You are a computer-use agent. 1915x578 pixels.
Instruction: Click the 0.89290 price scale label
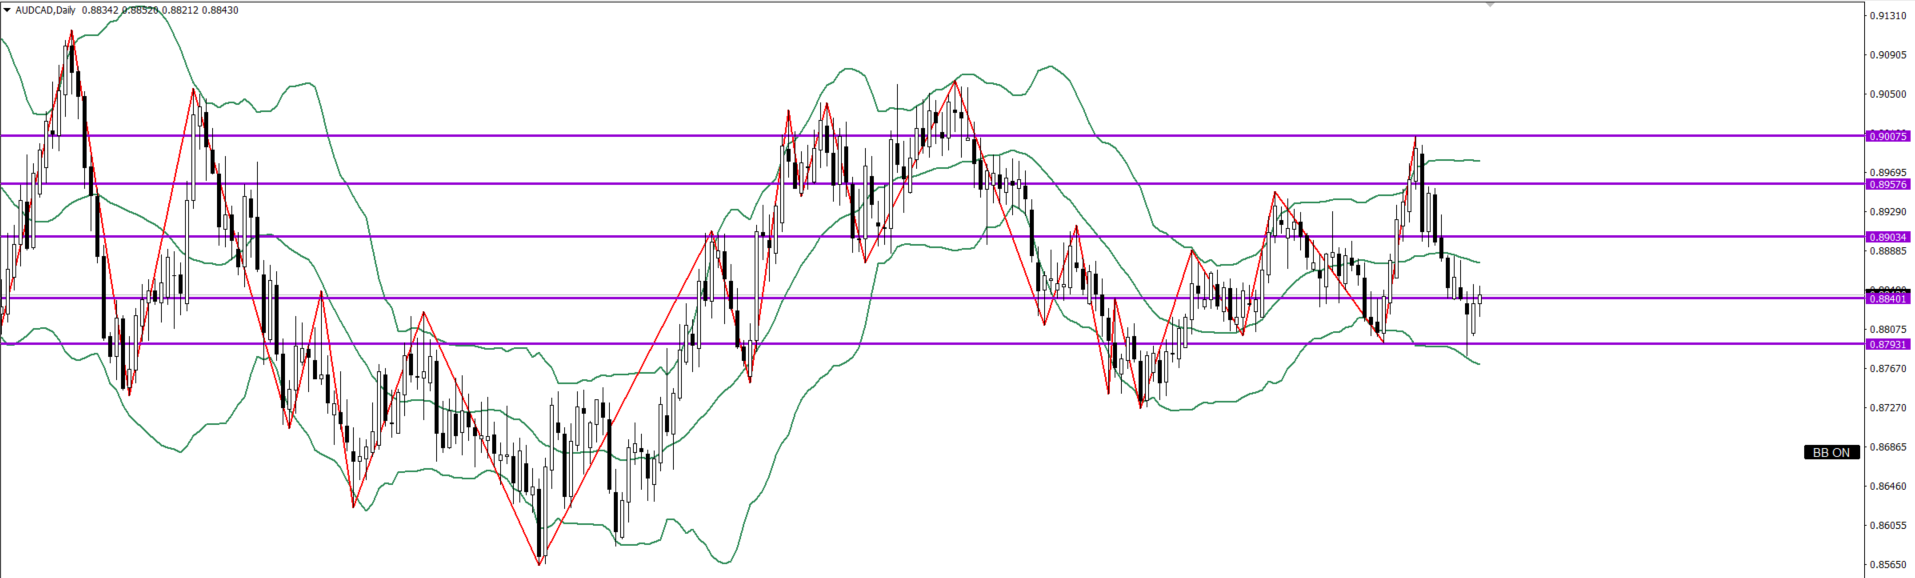coord(1888,212)
